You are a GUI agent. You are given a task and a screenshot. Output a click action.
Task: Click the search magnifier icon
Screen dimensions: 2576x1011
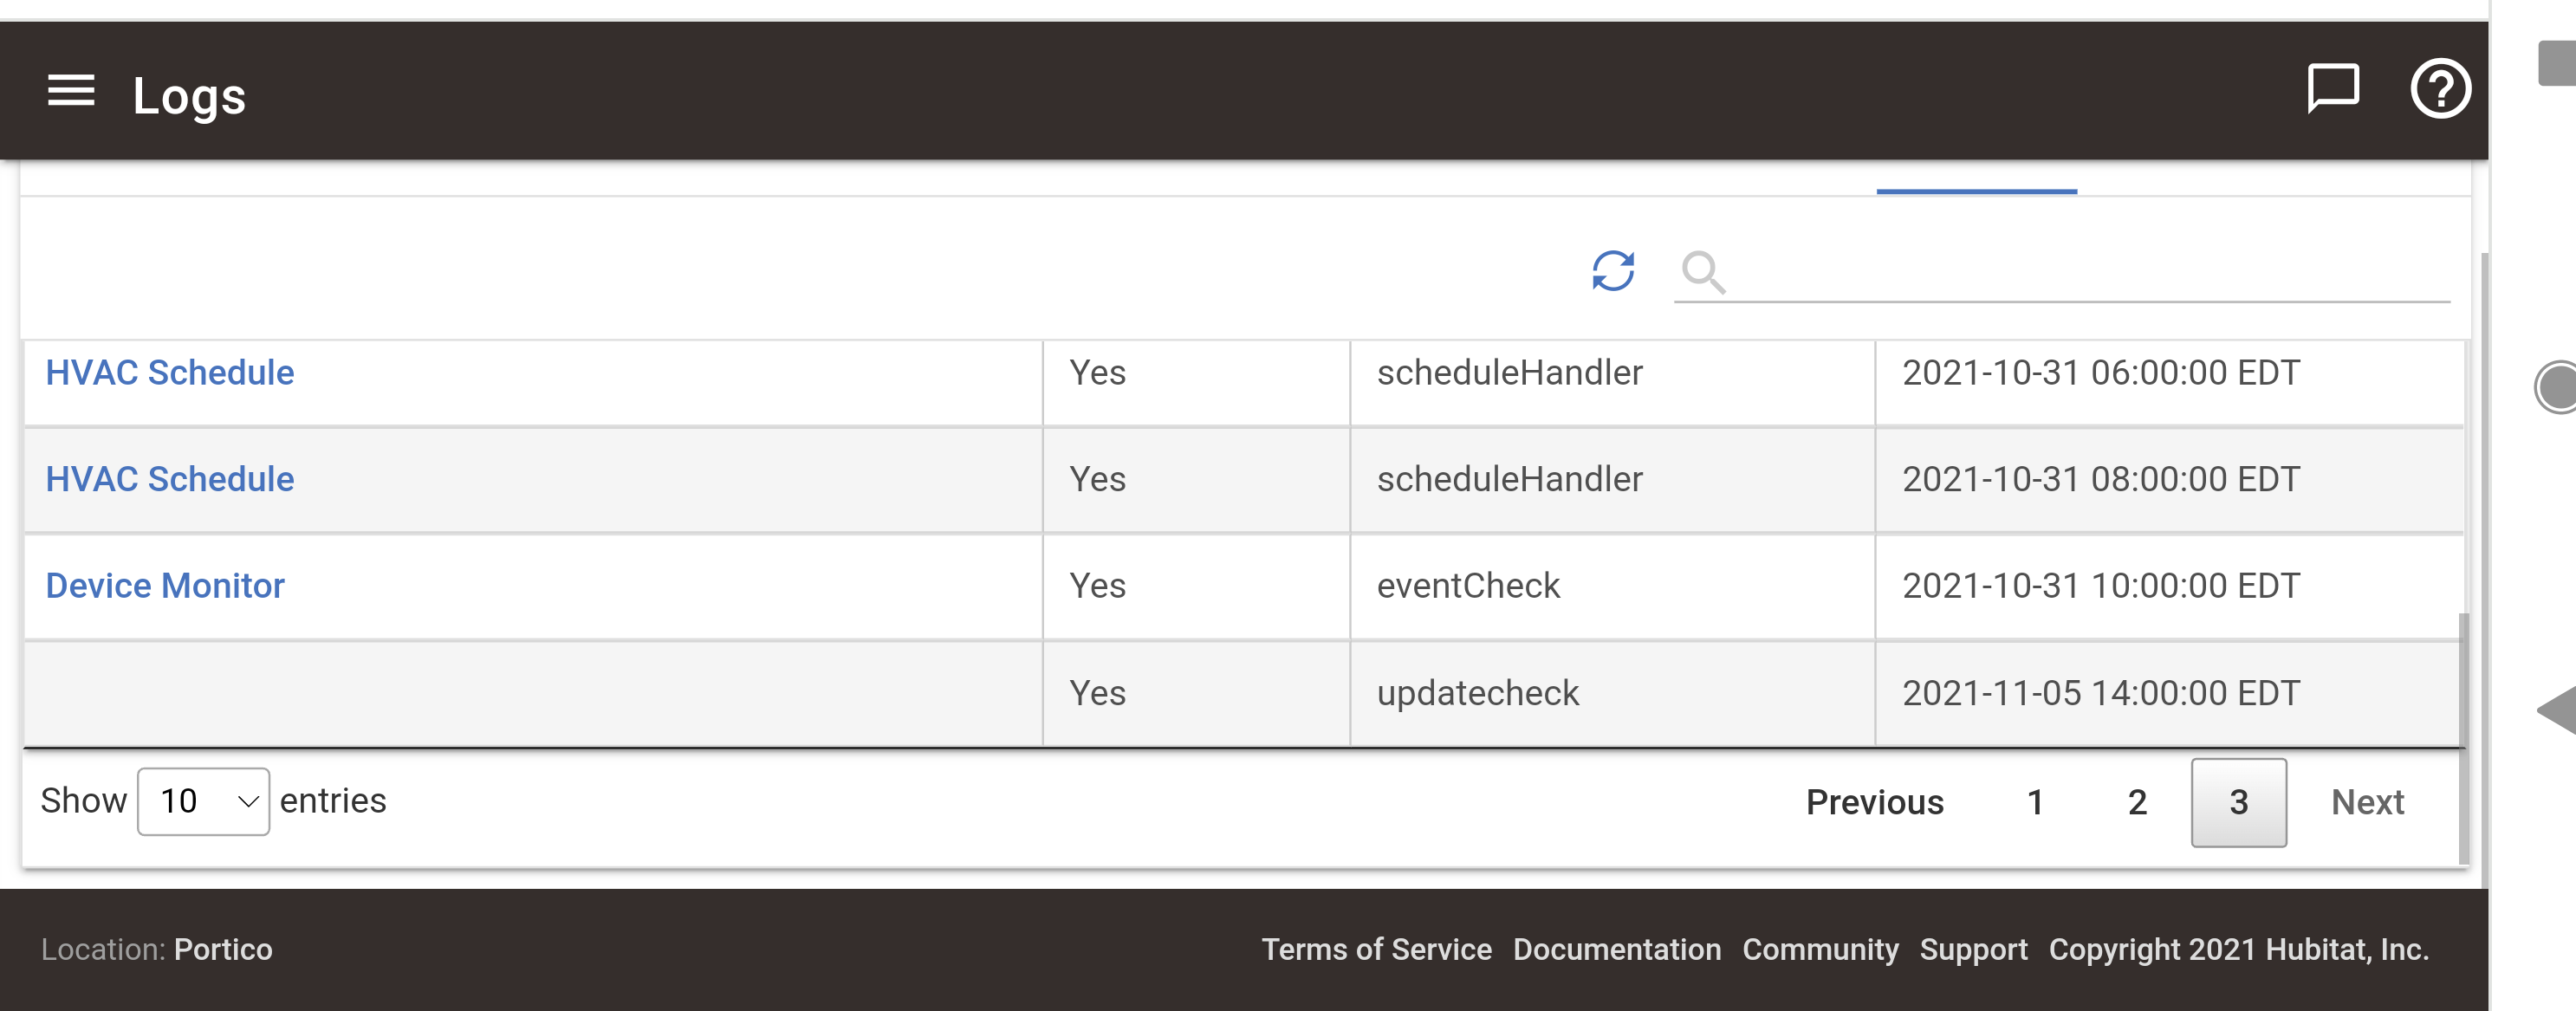point(1703,272)
